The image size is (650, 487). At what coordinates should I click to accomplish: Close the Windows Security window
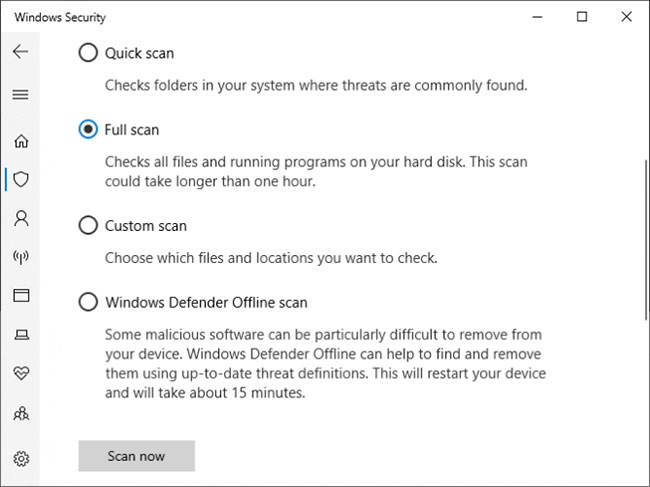click(x=627, y=17)
